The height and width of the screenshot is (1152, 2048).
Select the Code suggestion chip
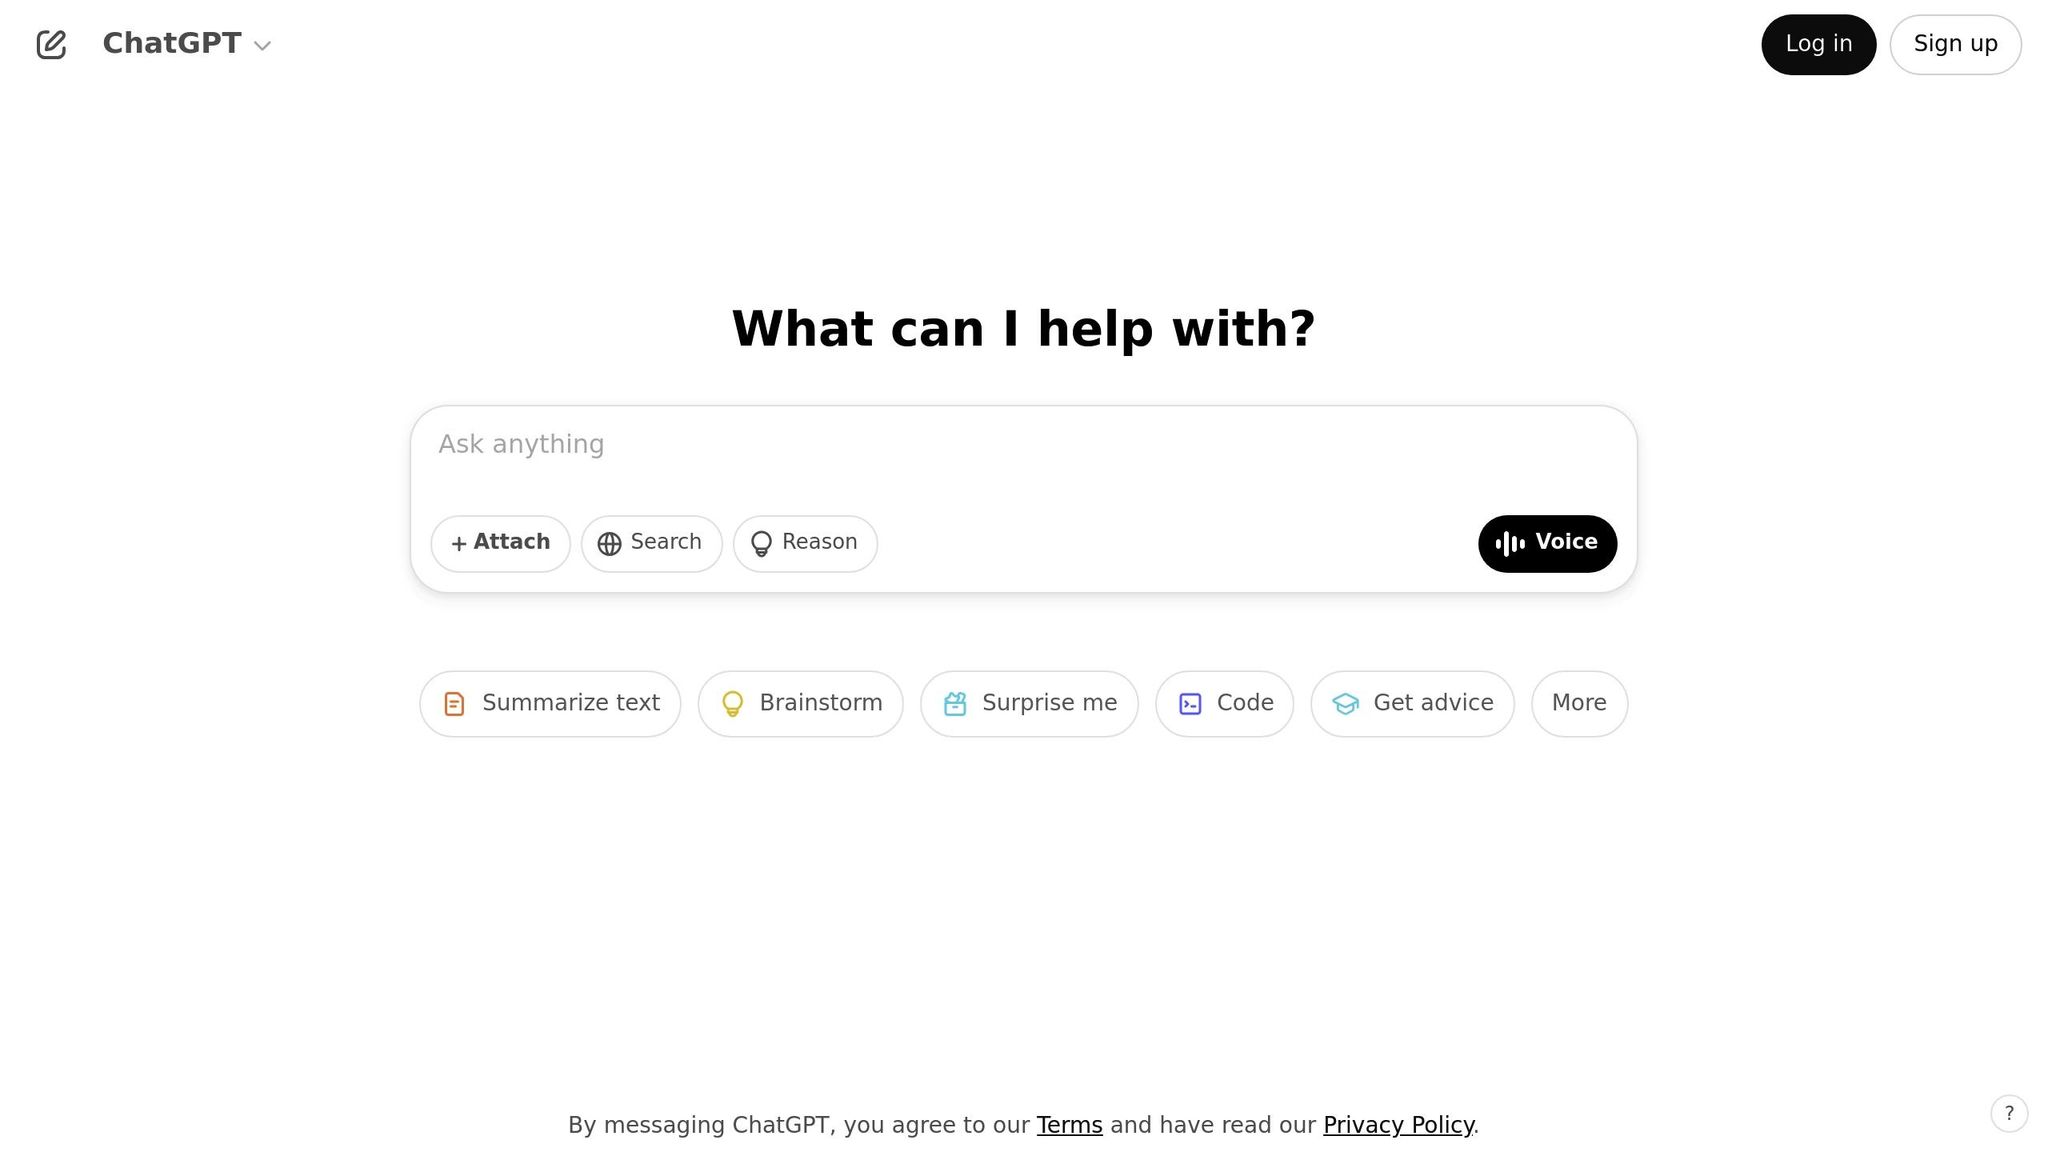click(1224, 703)
